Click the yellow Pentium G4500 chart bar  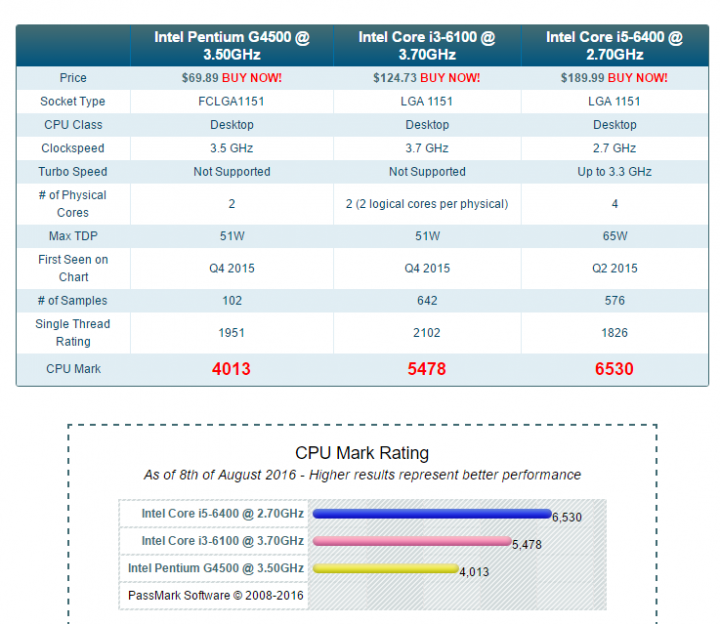click(x=385, y=568)
